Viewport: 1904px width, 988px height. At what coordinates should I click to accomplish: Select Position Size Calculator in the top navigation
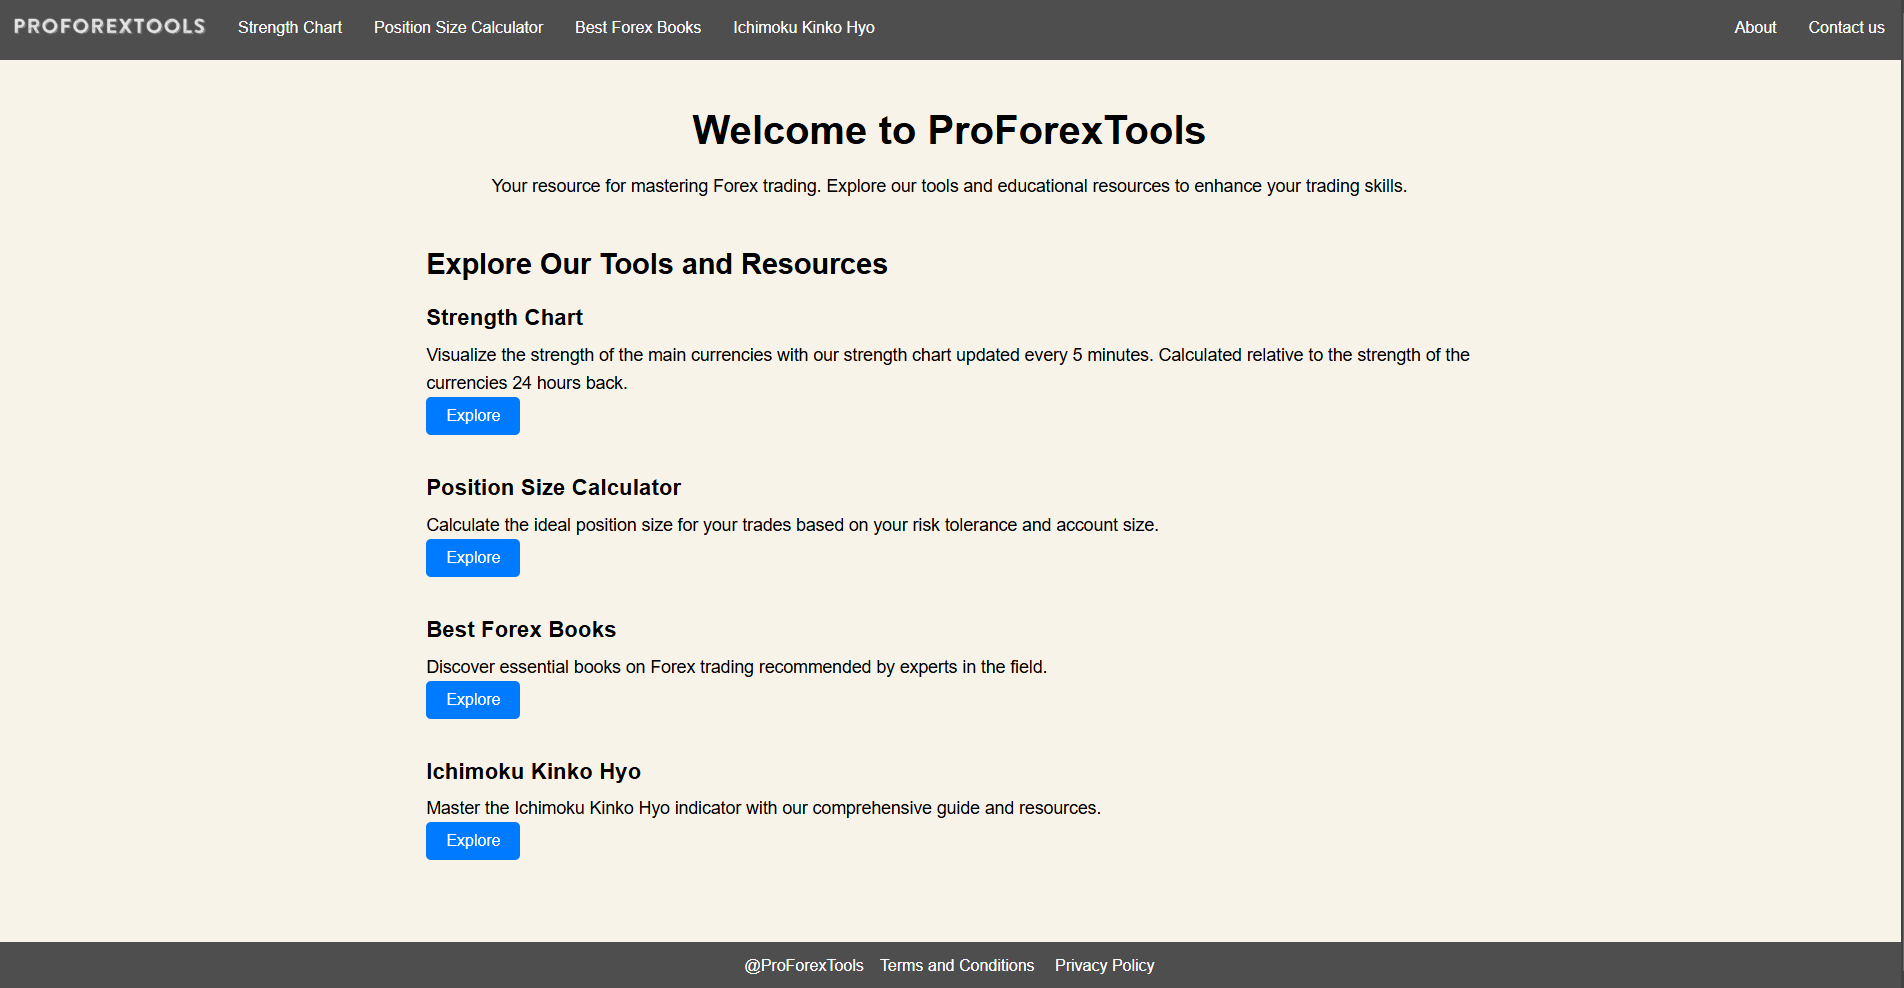458,28
